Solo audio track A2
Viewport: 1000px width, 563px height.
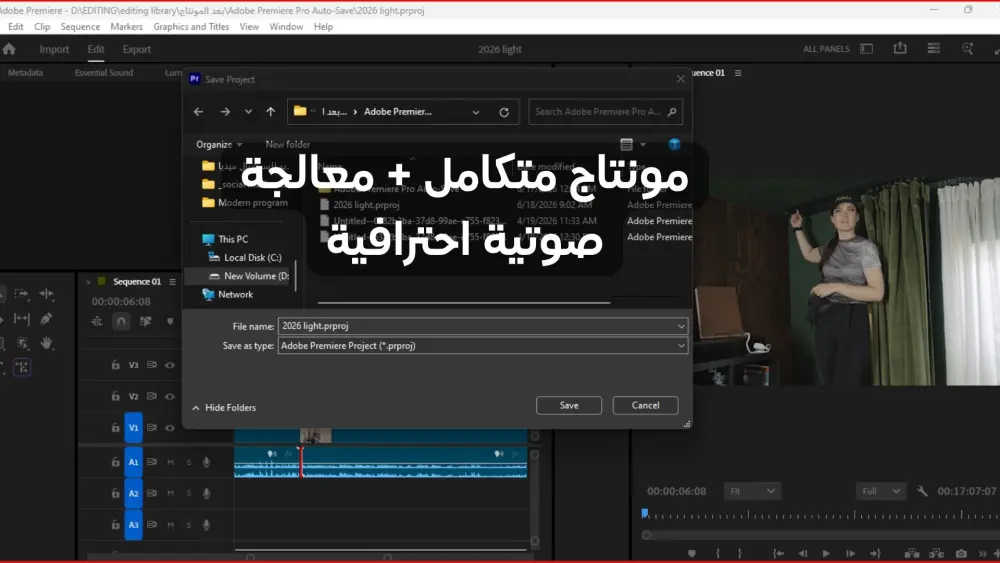tap(189, 494)
